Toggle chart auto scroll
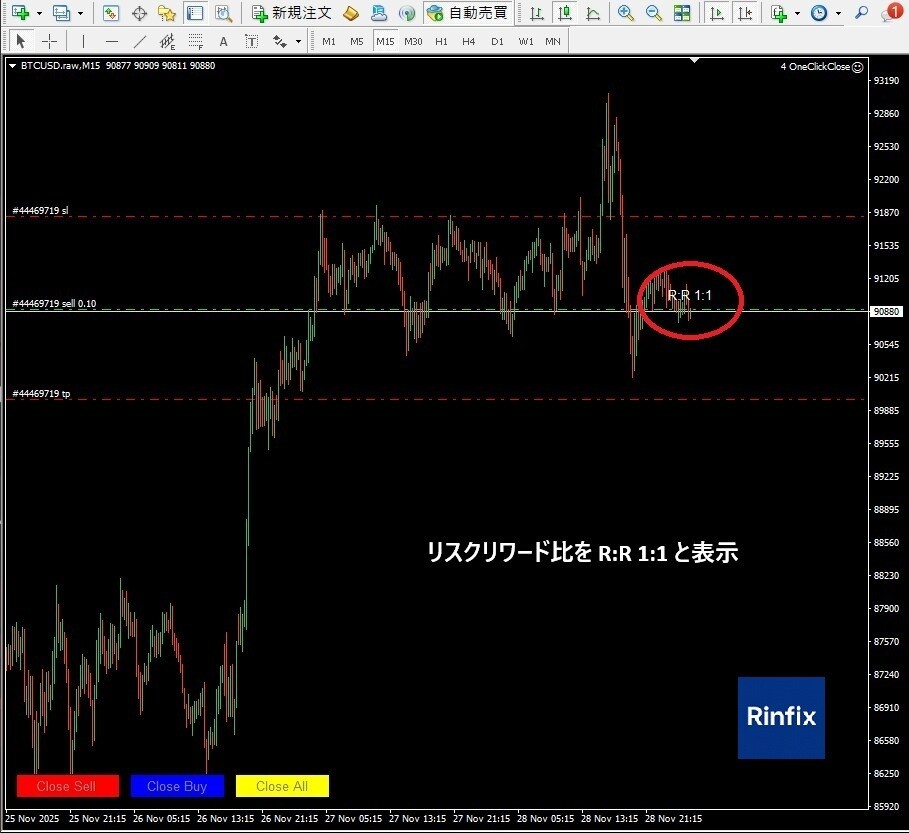This screenshot has height=833, width=909. pos(717,13)
